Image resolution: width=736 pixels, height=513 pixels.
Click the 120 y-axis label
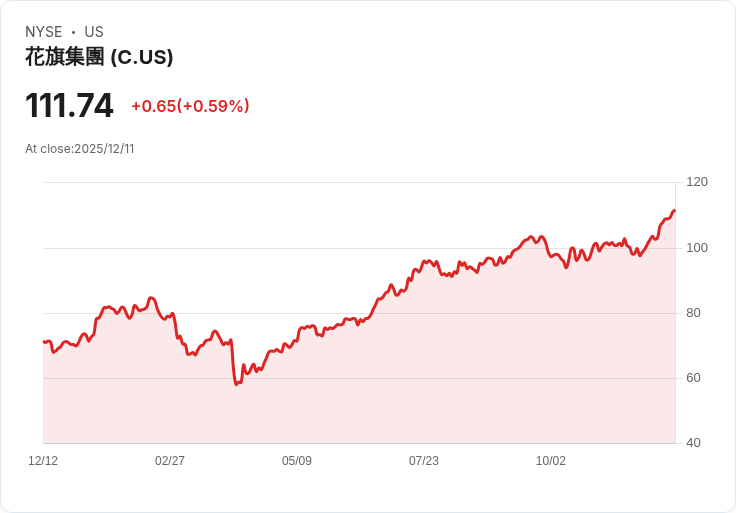(697, 182)
